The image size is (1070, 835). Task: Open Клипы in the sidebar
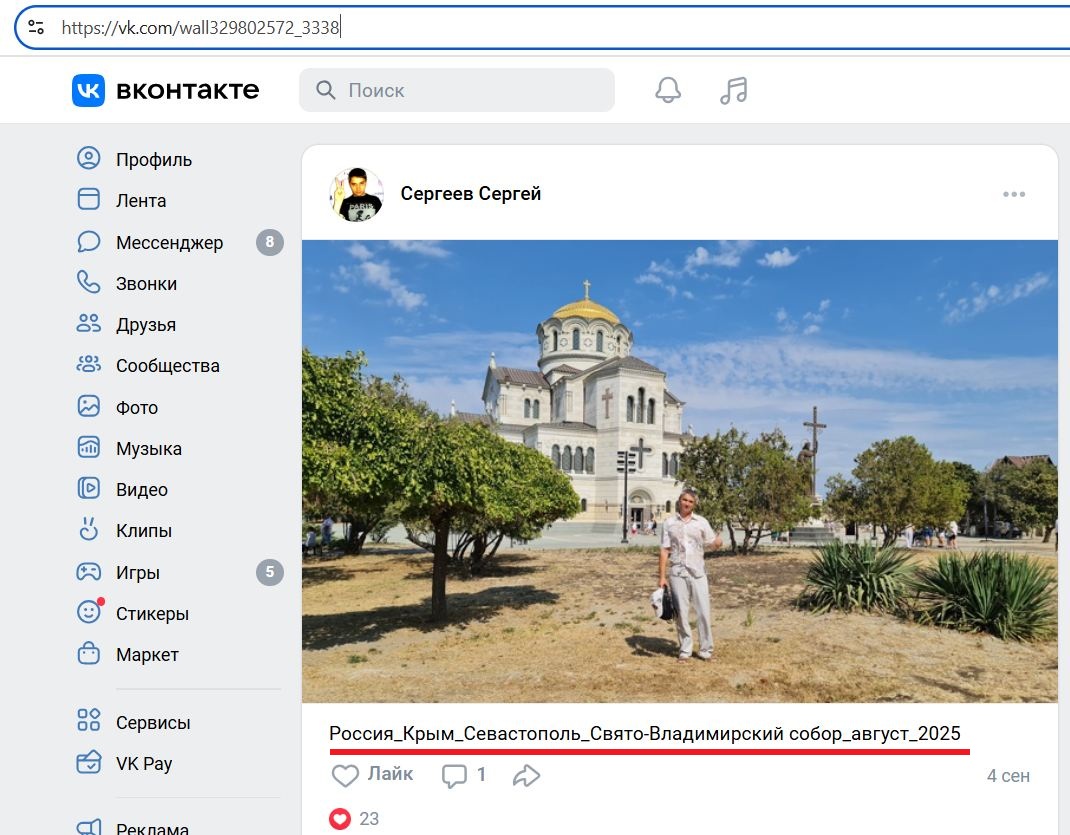[143, 531]
